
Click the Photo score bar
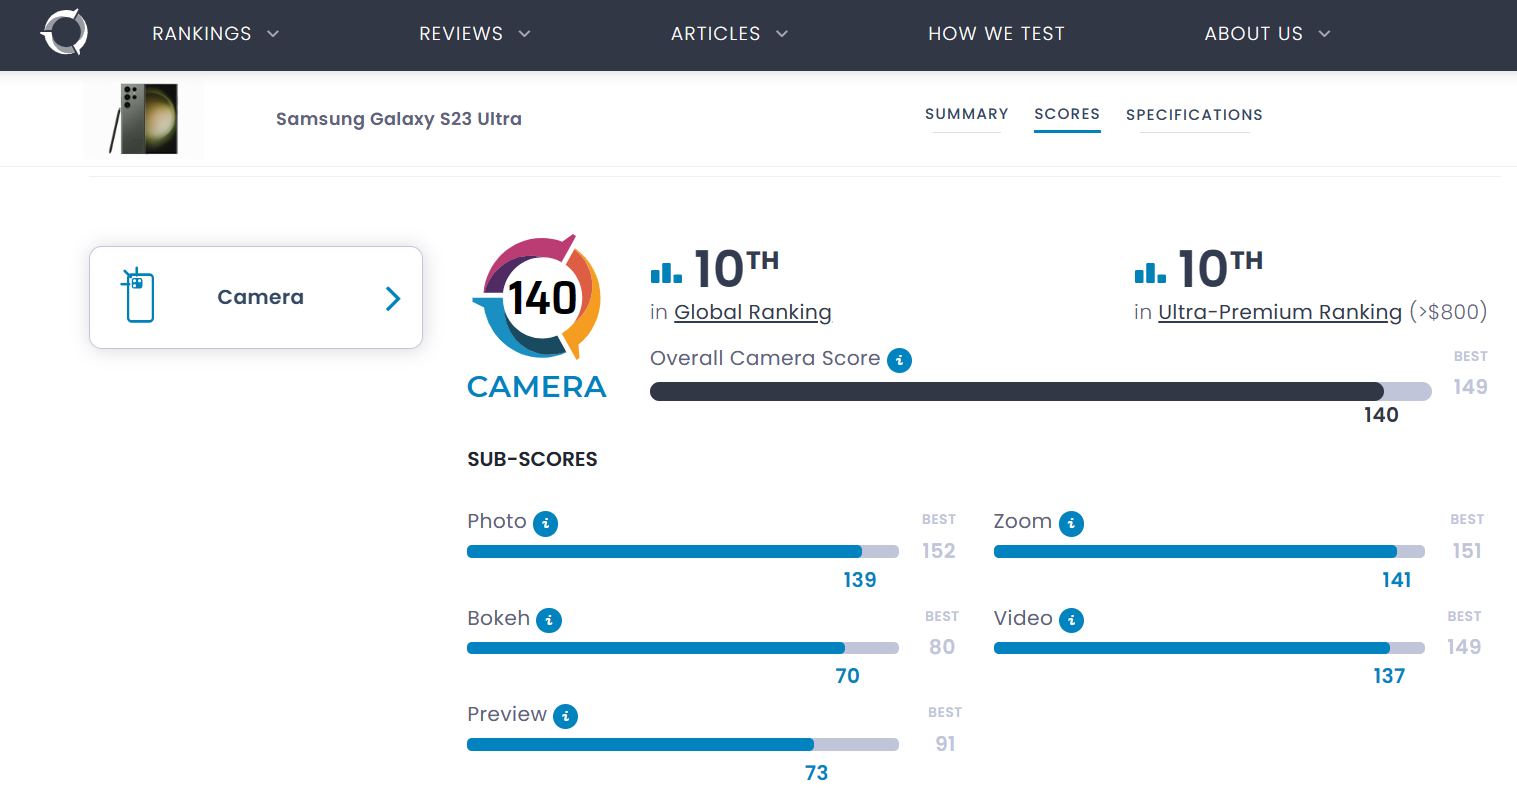coord(683,552)
